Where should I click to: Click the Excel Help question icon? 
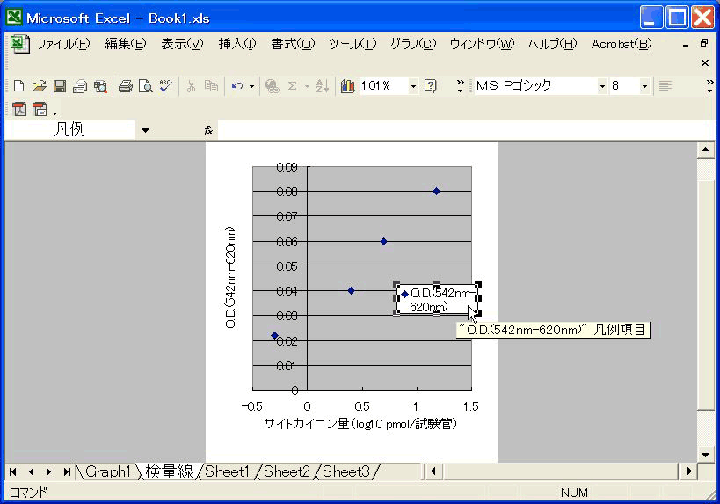[431, 87]
